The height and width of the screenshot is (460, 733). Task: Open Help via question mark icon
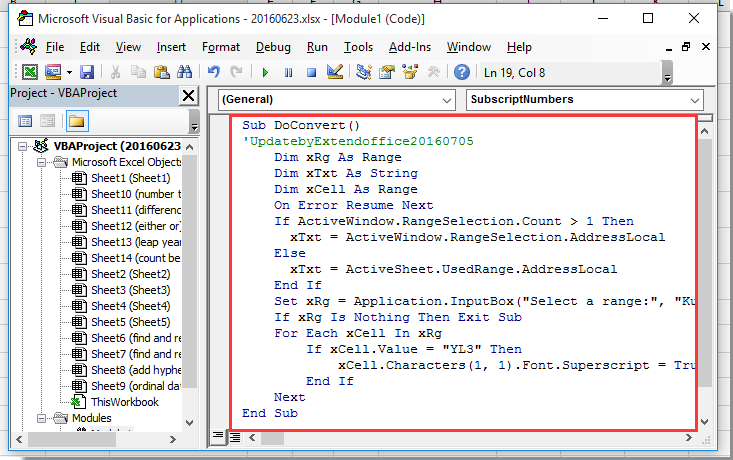pyautogui.click(x=461, y=72)
